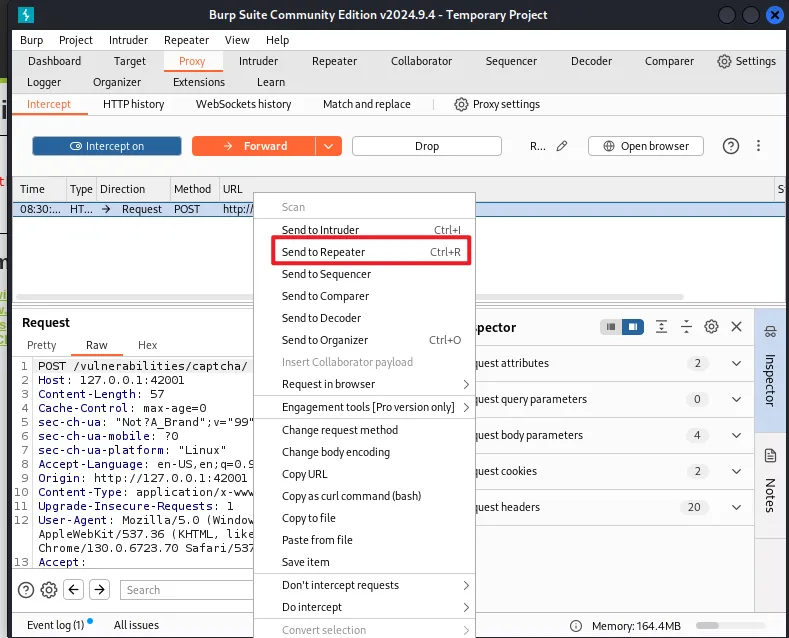Open the Burp menu
The height and width of the screenshot is (638, 789).
32,40
